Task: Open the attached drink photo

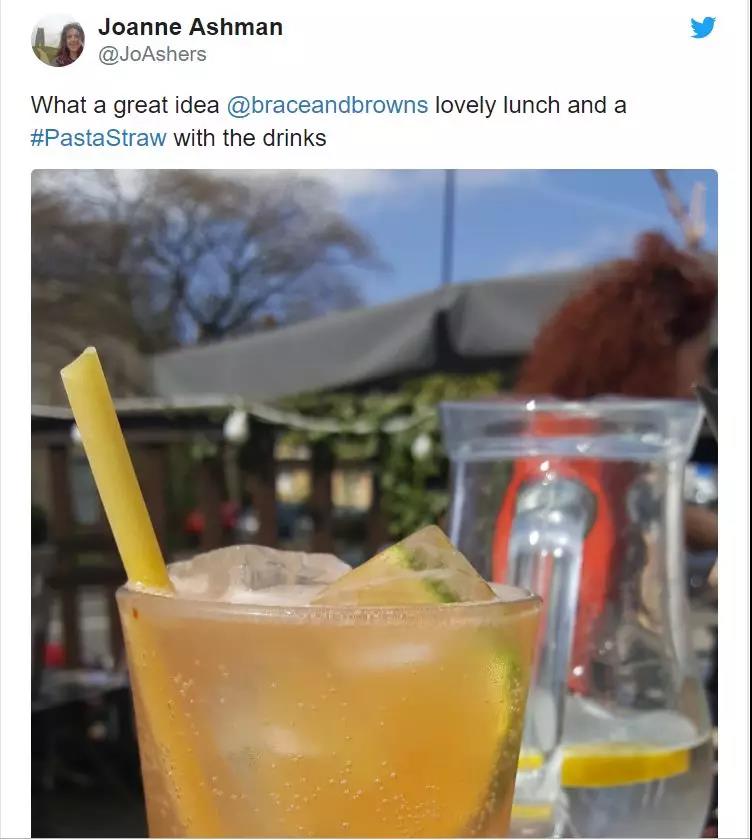Action: click(374, 503)
